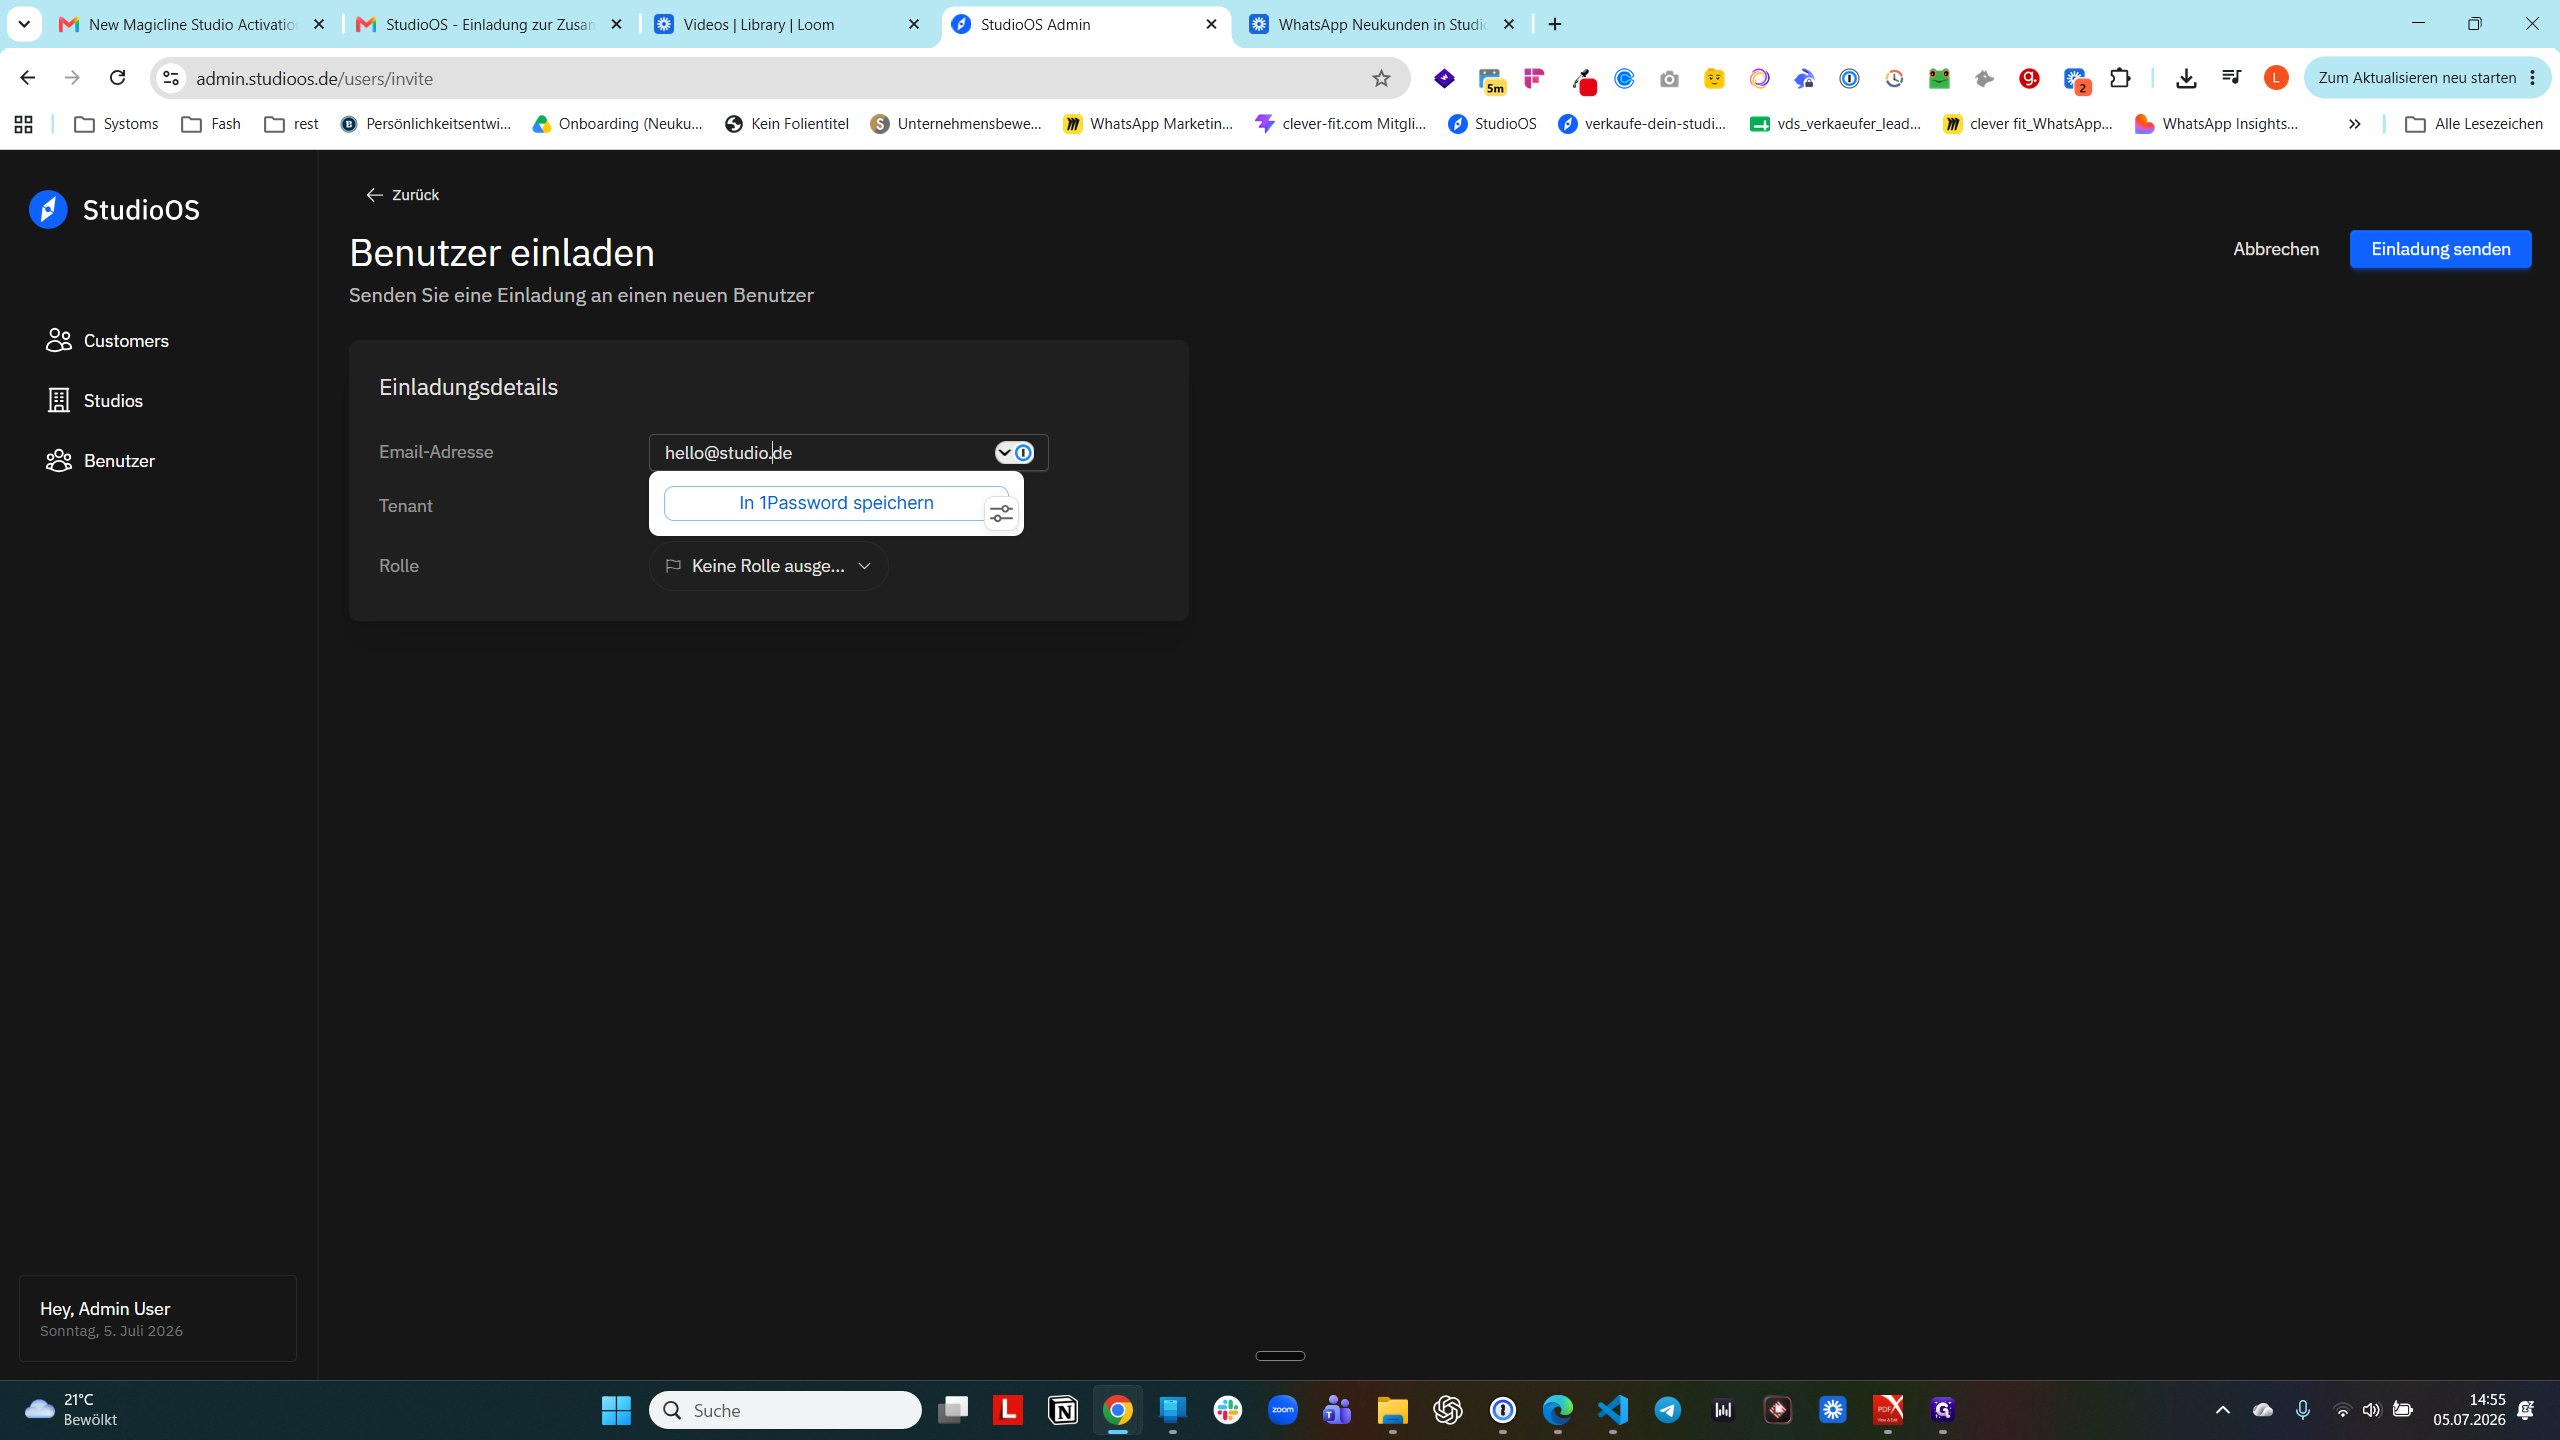Image resolution: width=2560 pixels, height=1440 pixels.
Task: Open the media control icon in toolbar
Action: point(2231,78)
